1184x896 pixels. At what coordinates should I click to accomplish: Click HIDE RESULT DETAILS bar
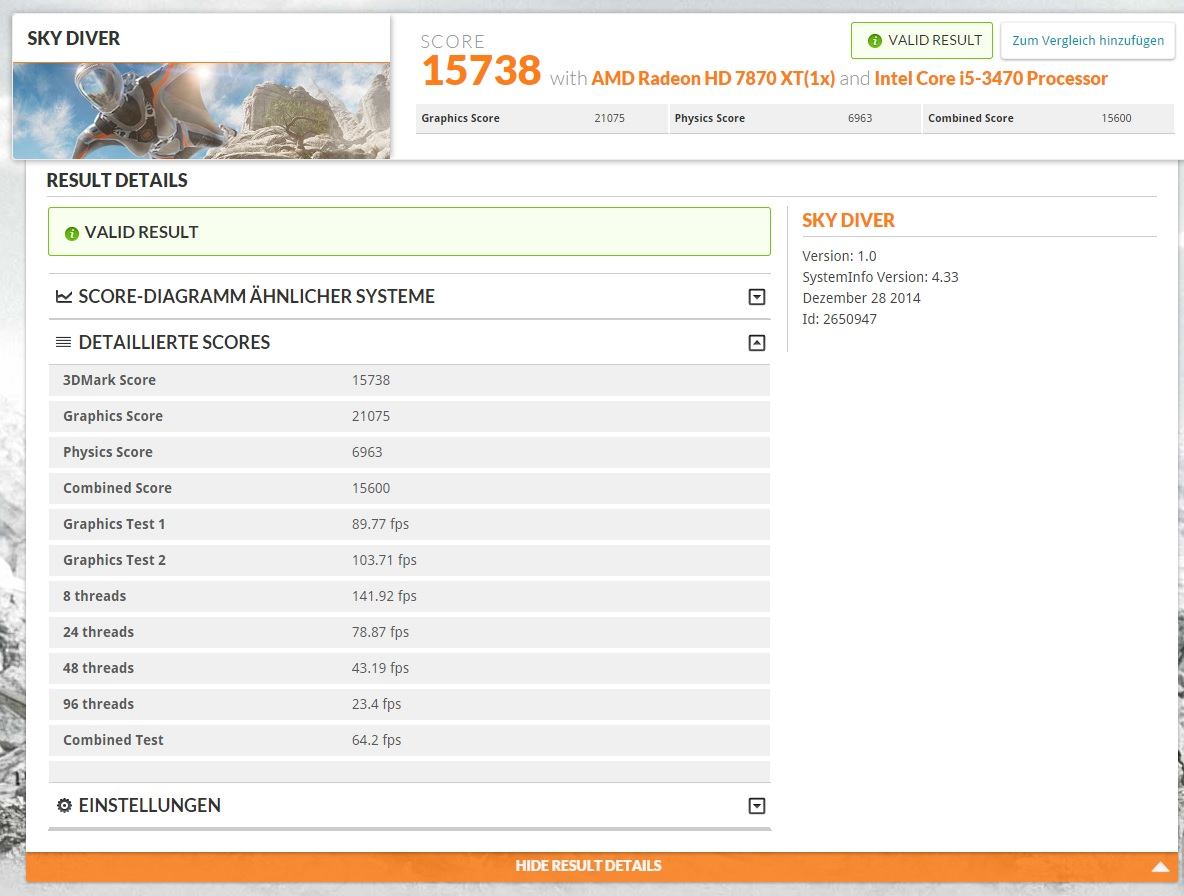tap(602, 866)
